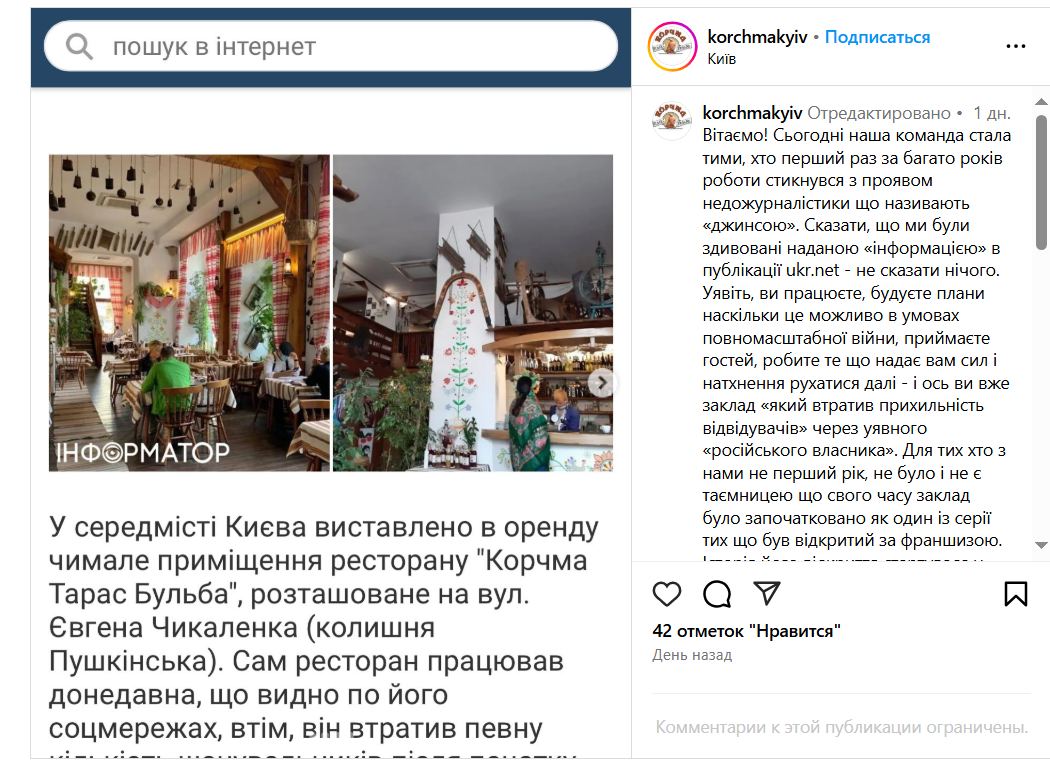Click the пошук в інтернет search field
Viewport: 1050px width, 768px height.
click(x=331, y=47)
